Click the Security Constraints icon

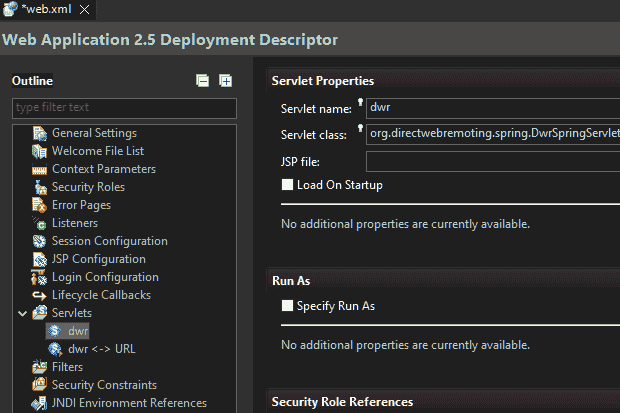pos(40,385)
